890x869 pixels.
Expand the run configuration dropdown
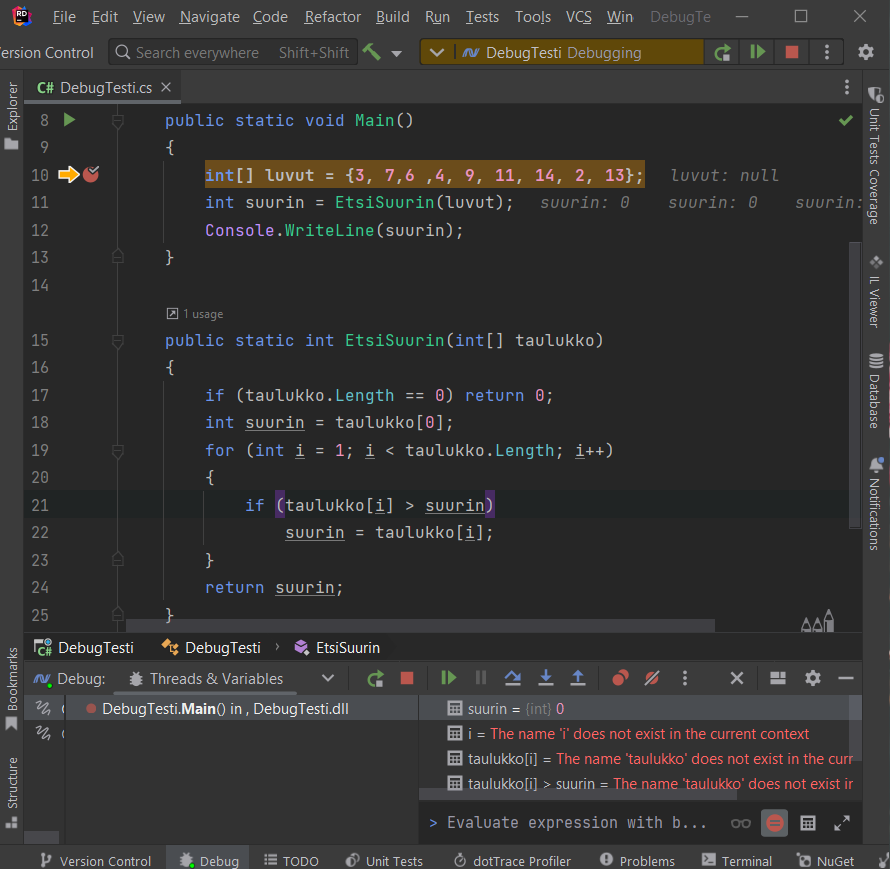pyautogui.click(x=438, y=52)
